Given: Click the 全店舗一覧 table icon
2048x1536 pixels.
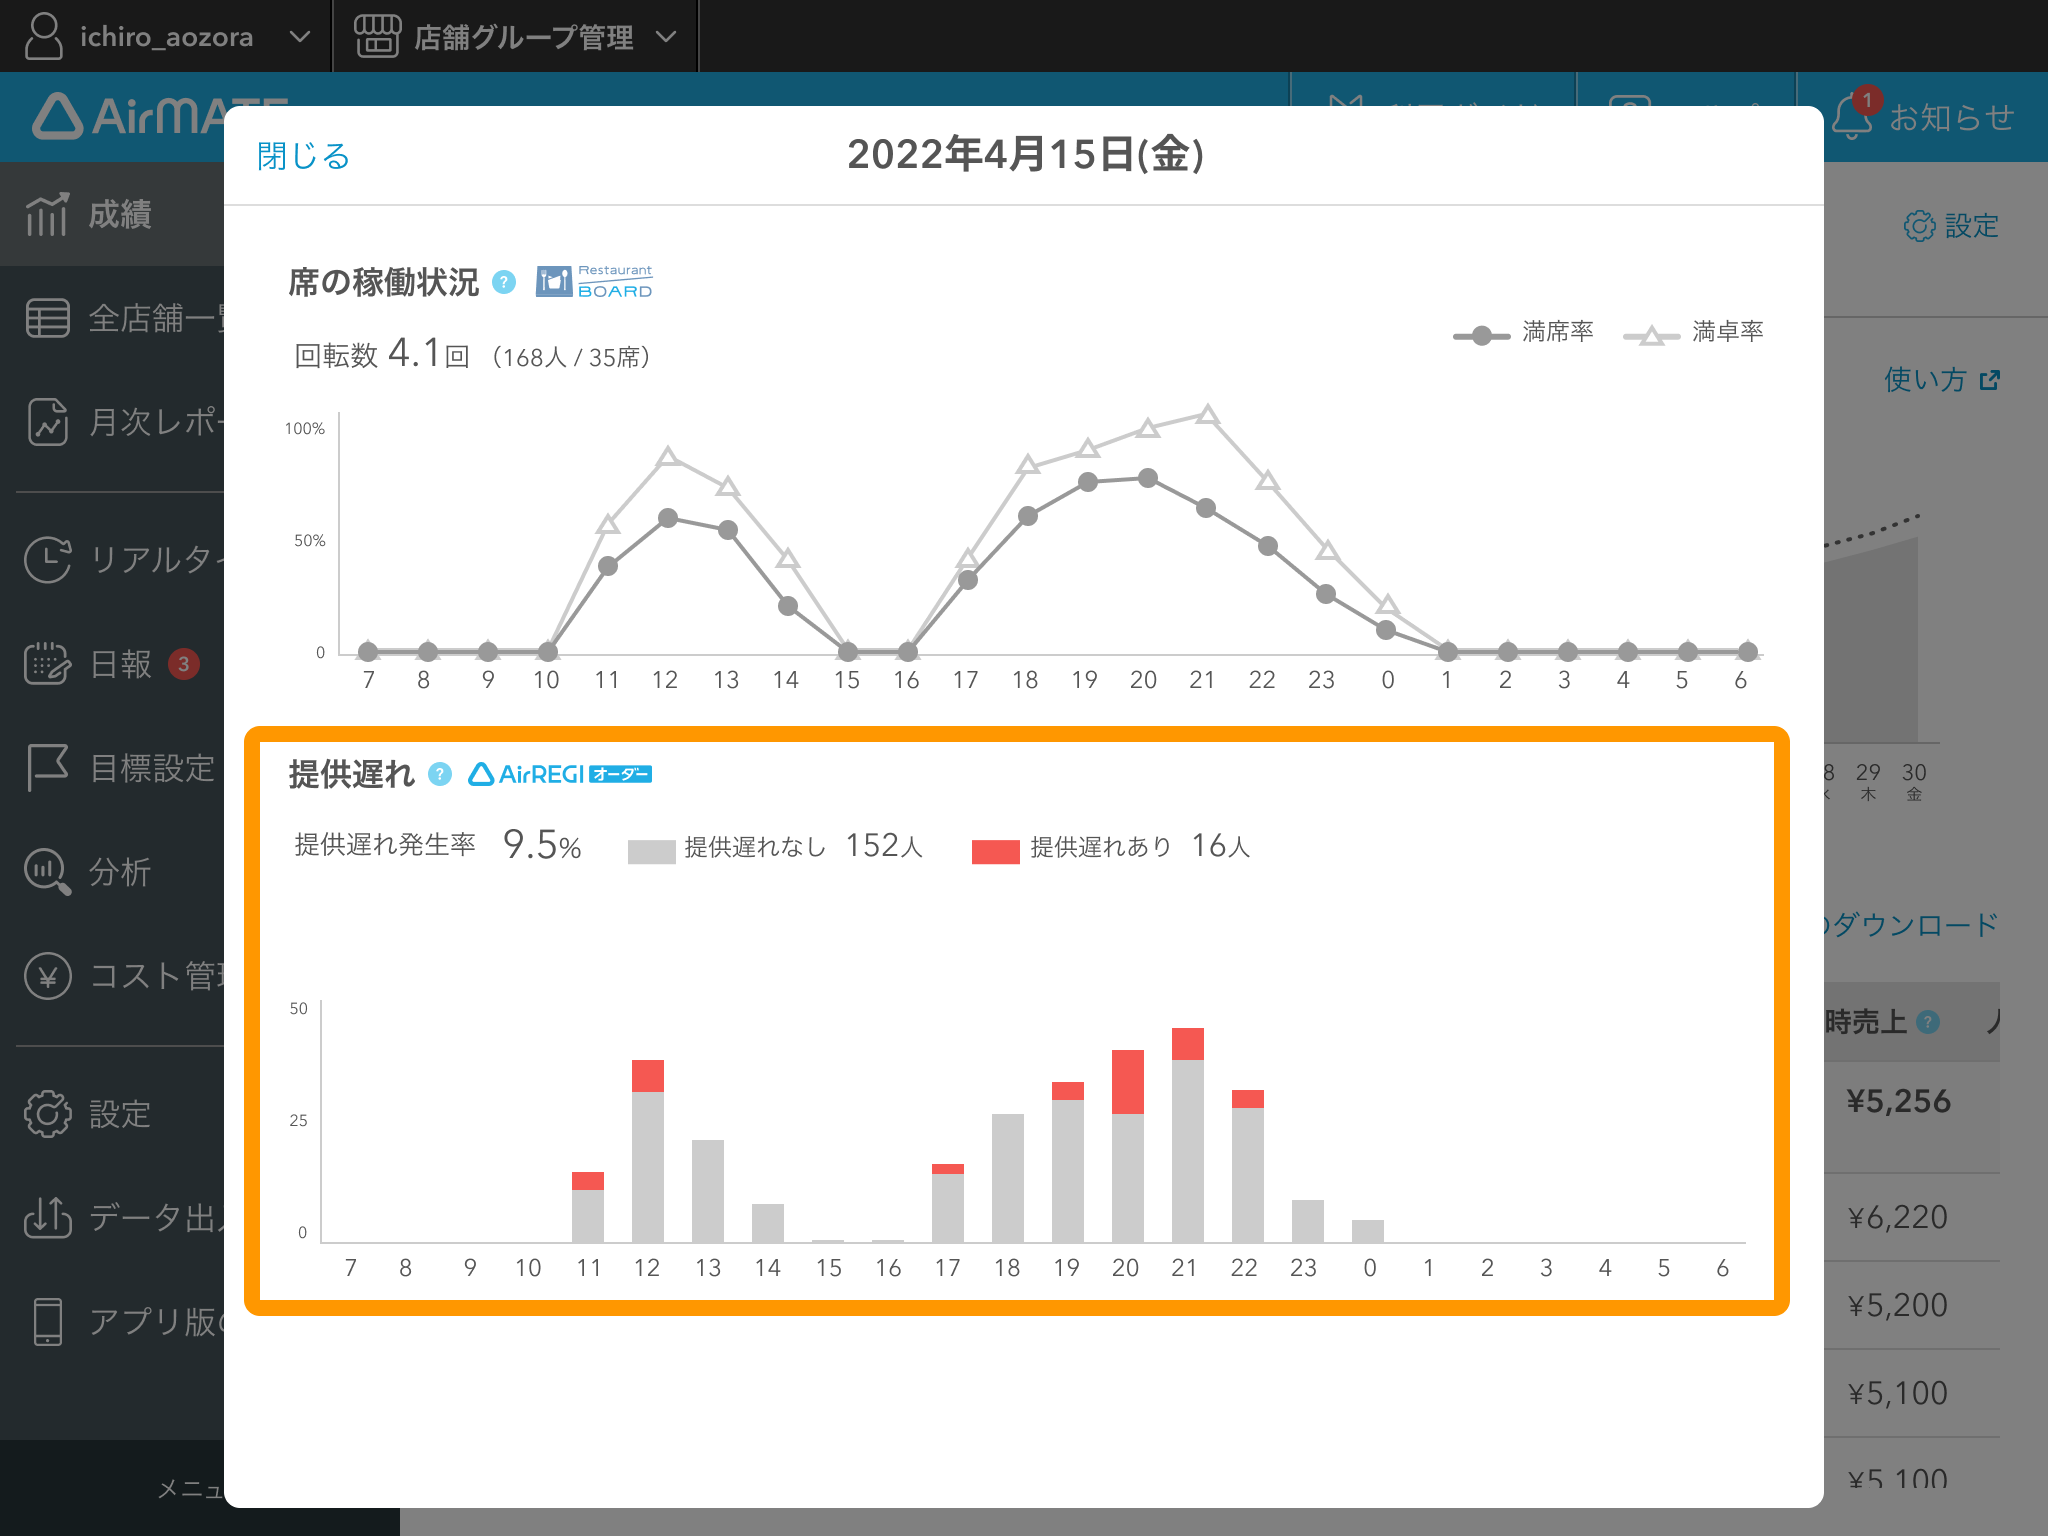Looking at the screenshot, I should (47, 318).
